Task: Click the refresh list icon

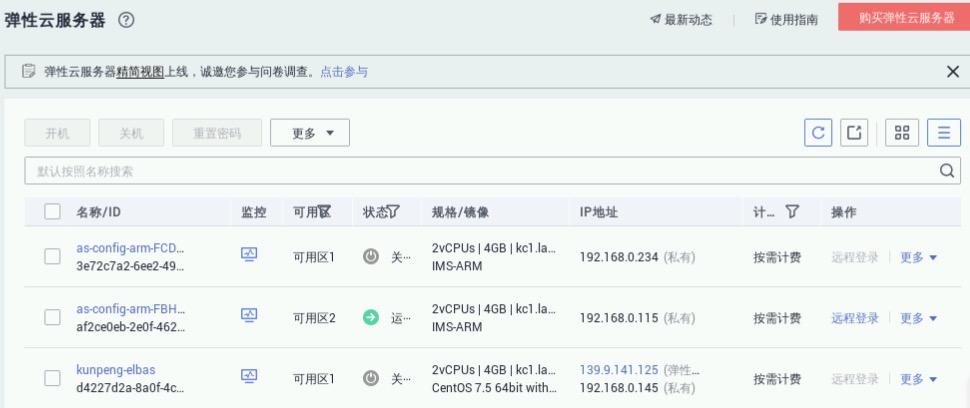Action: point(818,133)
